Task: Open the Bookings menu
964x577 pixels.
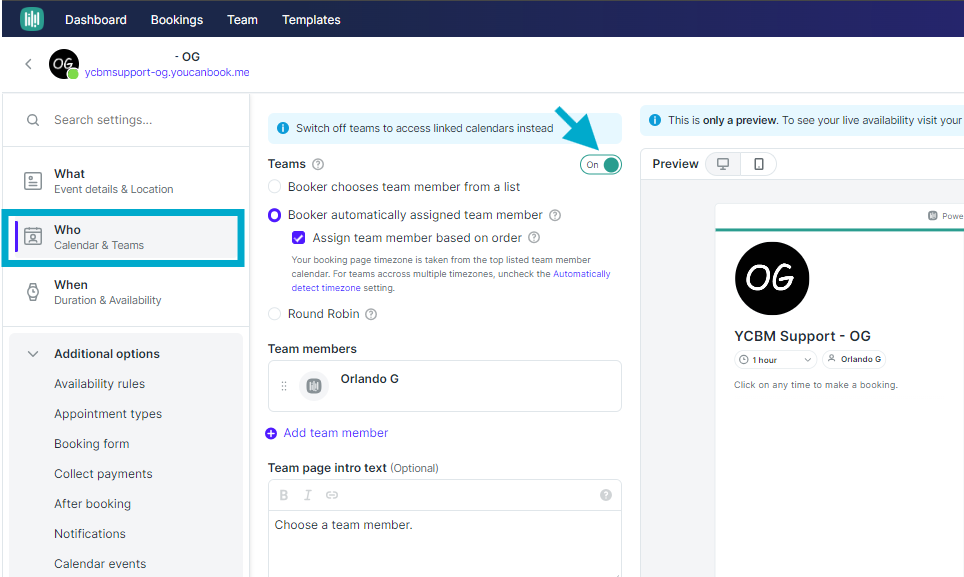Action: tap(177, 20)
